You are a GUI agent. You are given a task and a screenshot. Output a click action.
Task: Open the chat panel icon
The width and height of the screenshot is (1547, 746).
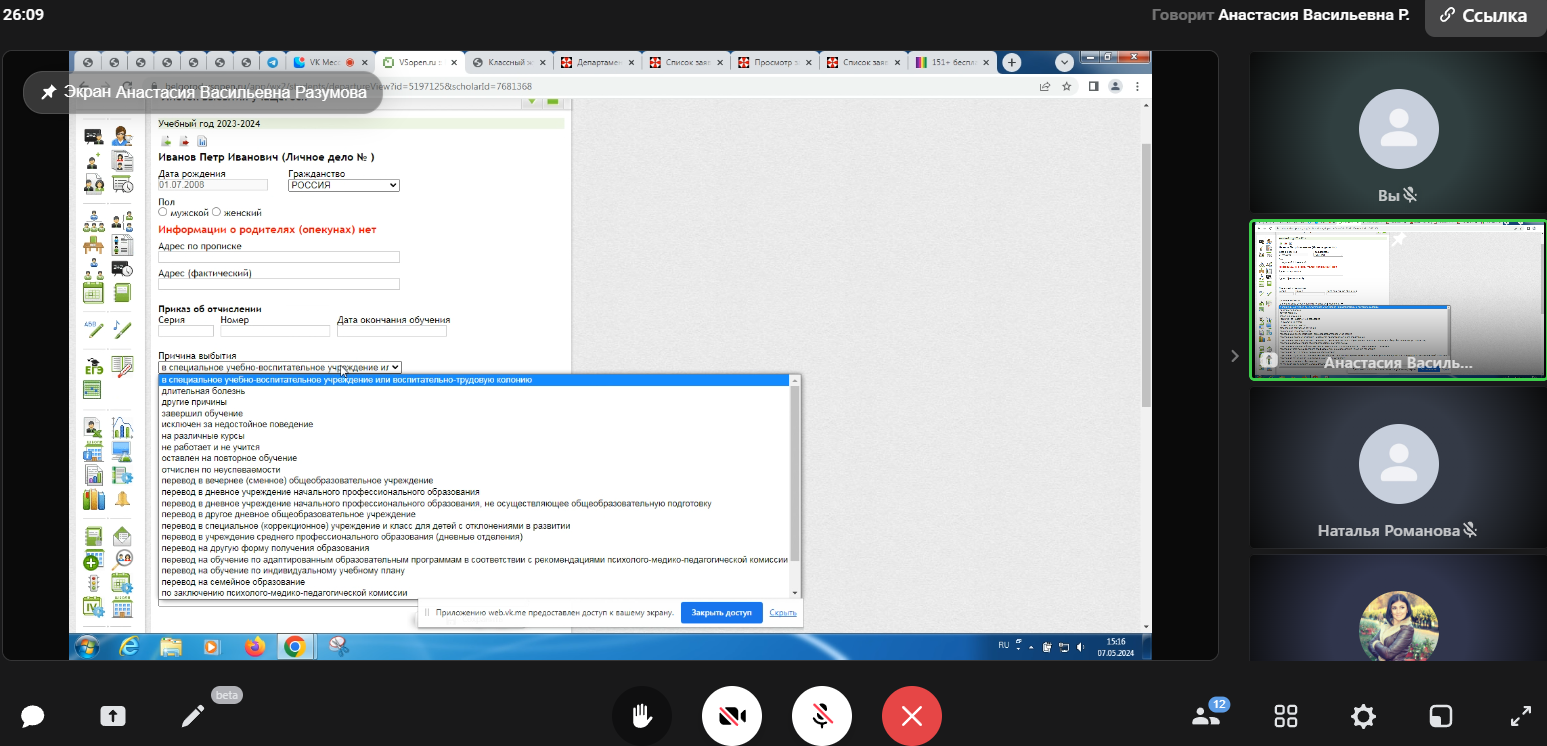click(33, 716)
